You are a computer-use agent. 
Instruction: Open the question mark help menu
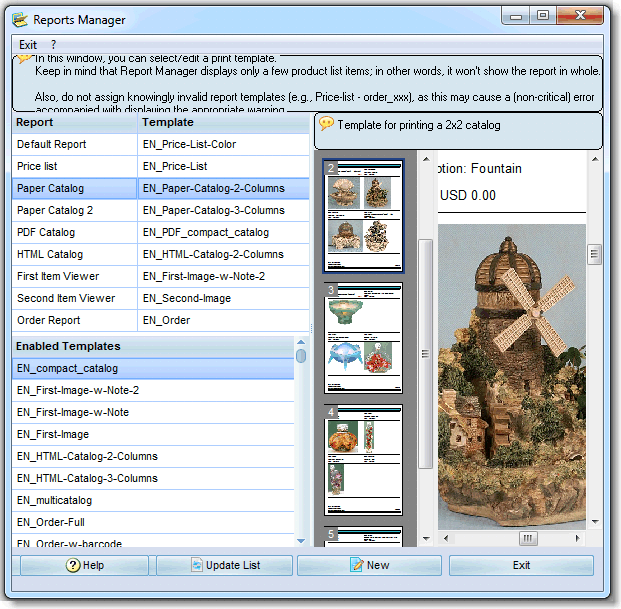pos(53,45)
